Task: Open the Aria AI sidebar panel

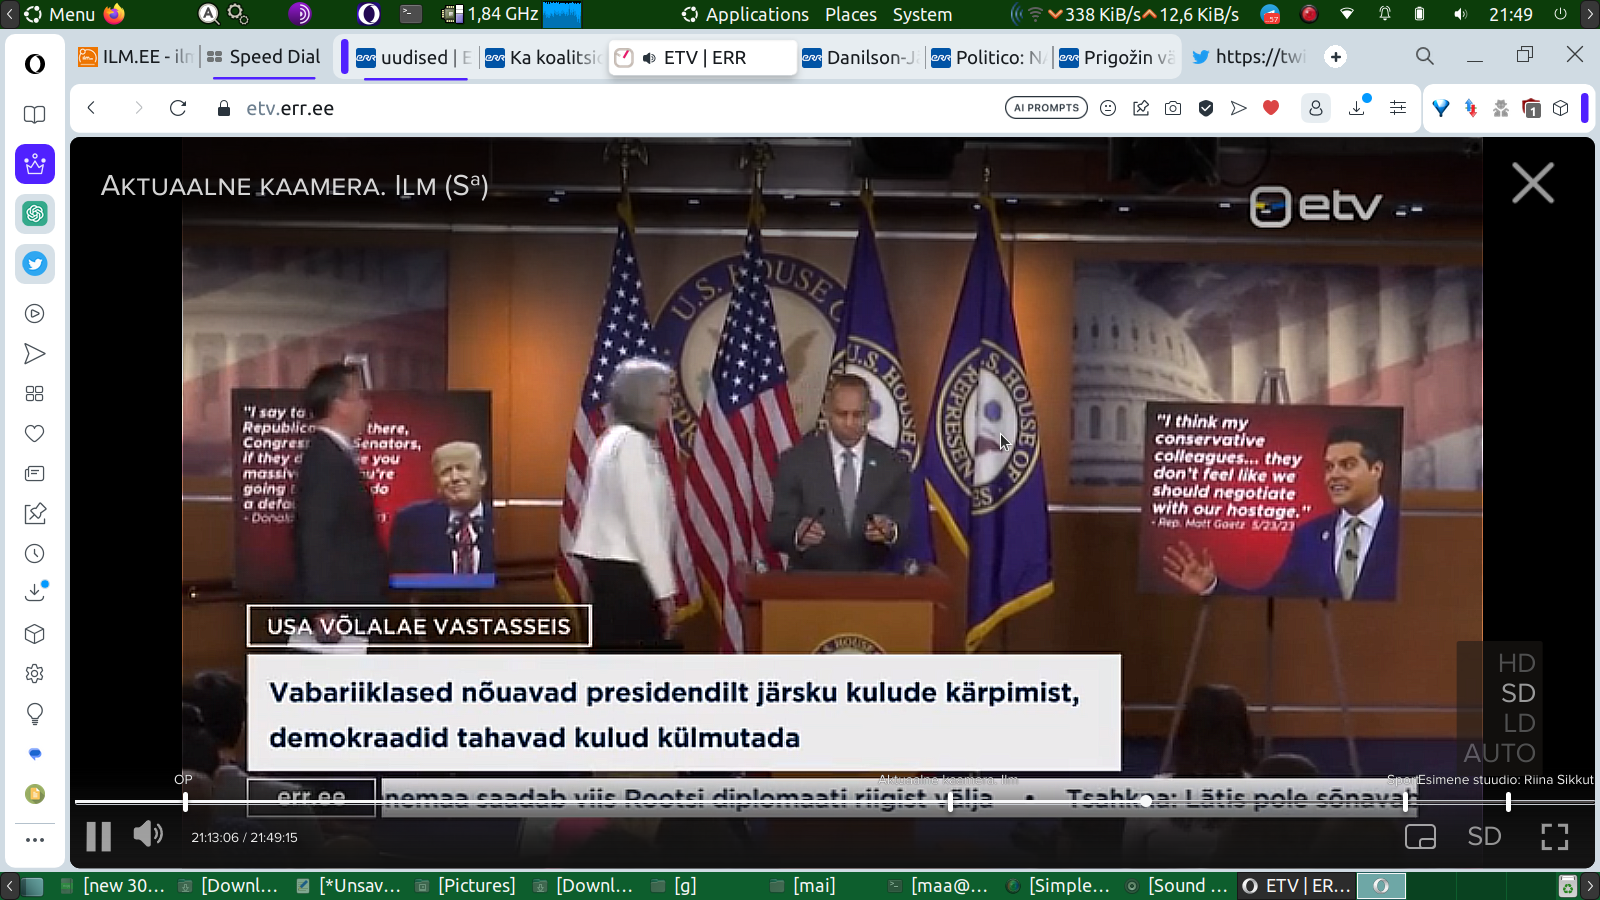Action: (x=35, y=164)
